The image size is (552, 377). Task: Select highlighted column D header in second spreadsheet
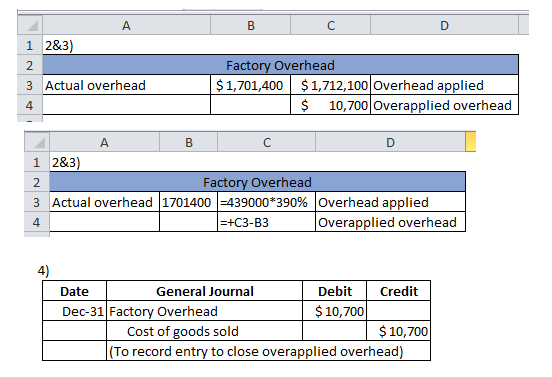(390, 142)
